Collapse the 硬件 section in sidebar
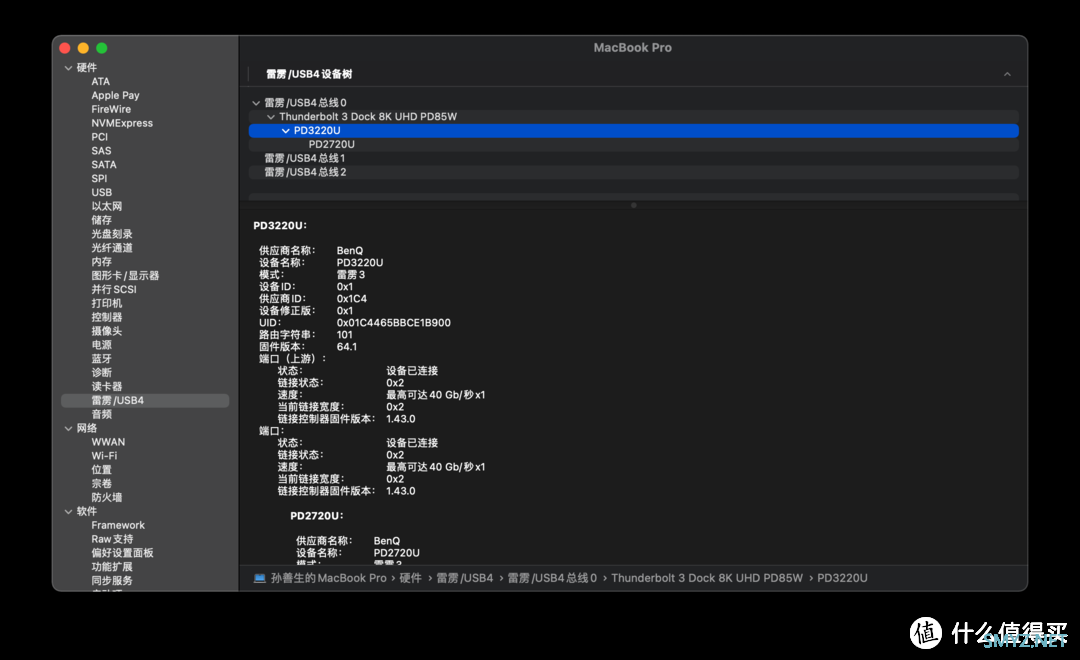Screen dimensions: 1080x660 [68, 68]
